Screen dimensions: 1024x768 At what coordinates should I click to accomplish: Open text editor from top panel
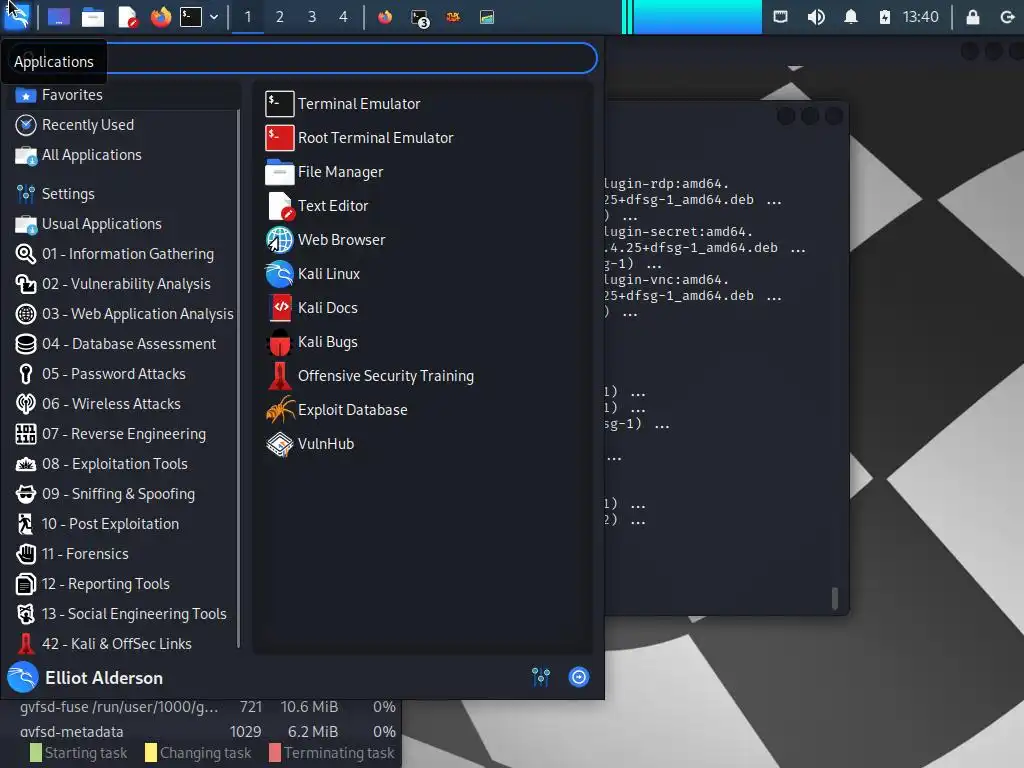[127, 17]
